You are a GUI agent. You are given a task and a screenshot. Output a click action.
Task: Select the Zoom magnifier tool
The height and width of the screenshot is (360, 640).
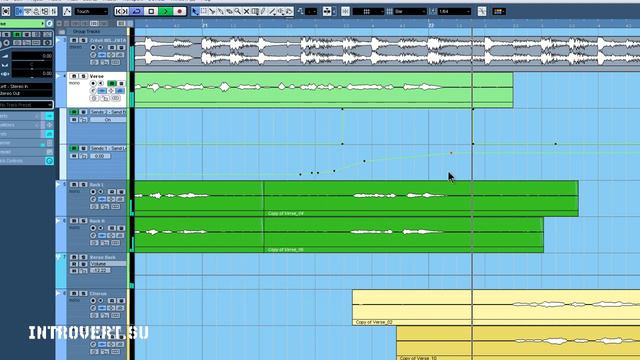238,11
